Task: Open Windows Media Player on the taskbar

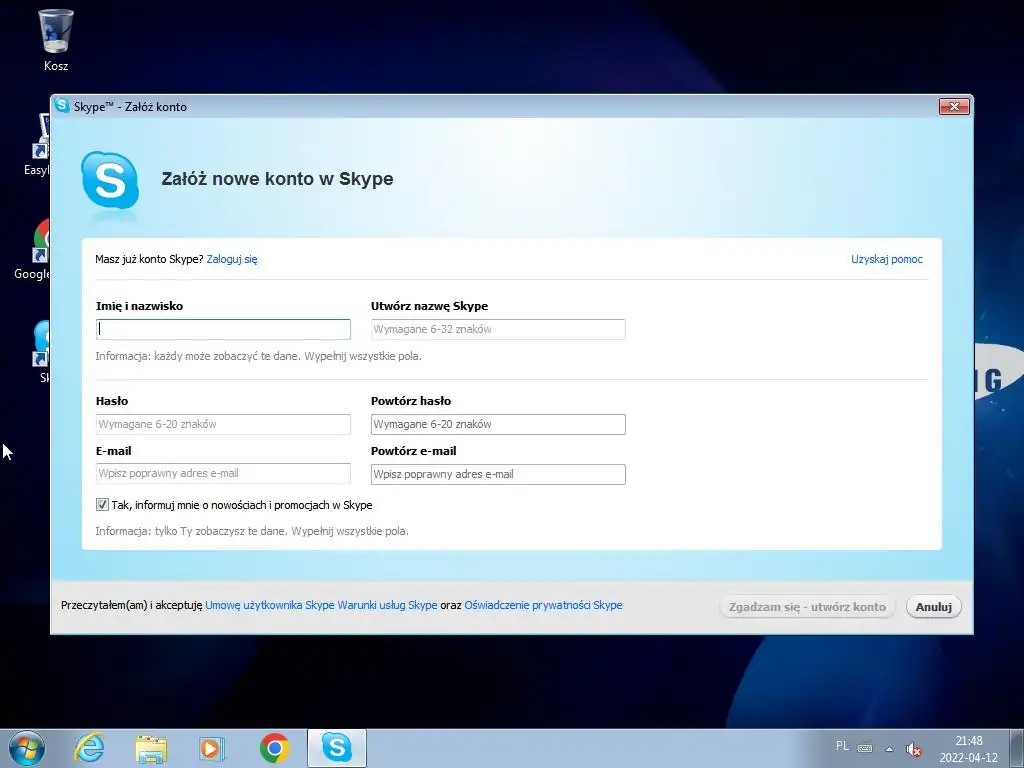Action: point(212,748)
